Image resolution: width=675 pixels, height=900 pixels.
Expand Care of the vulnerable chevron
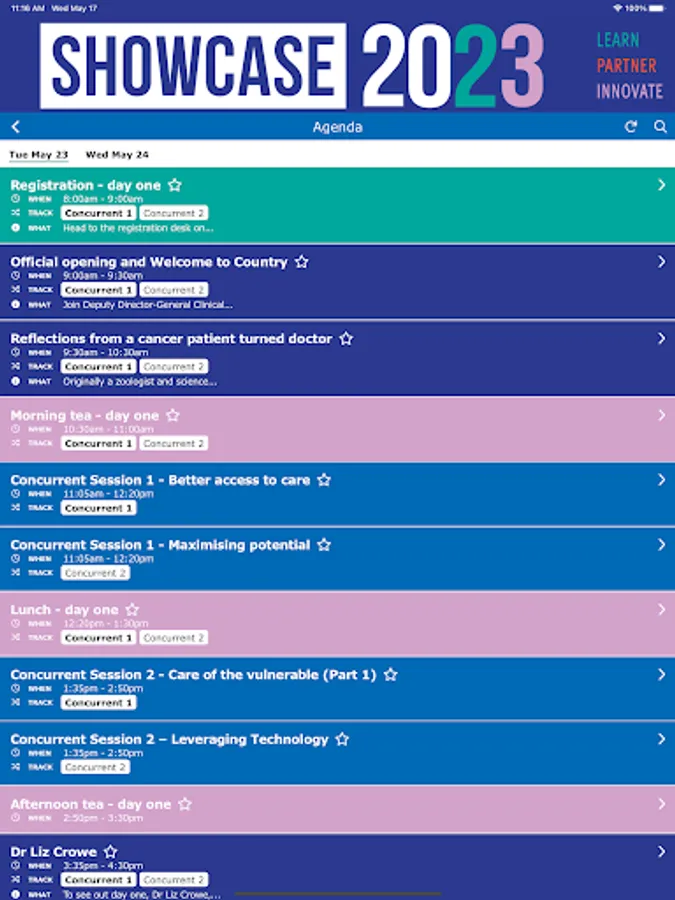pos(661,674)
